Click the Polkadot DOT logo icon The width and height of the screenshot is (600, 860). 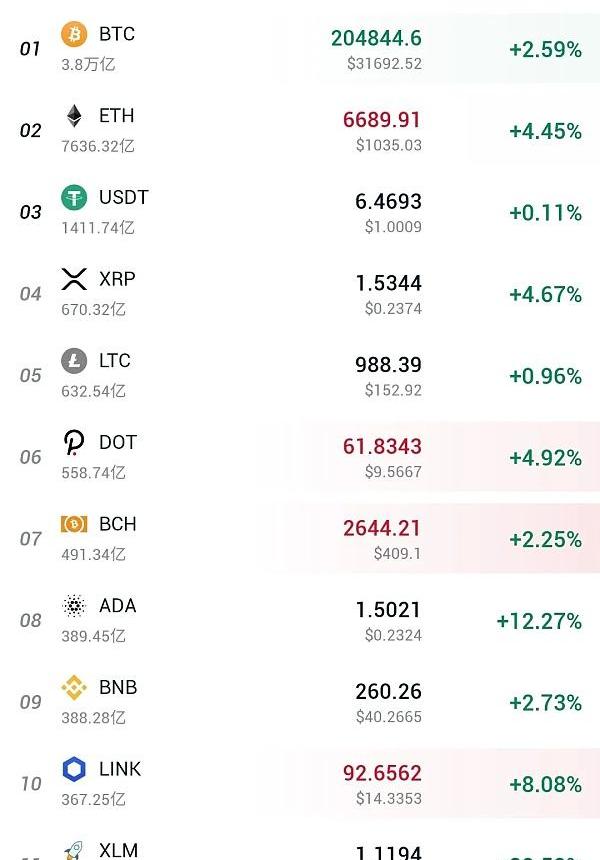pos(74,442)
